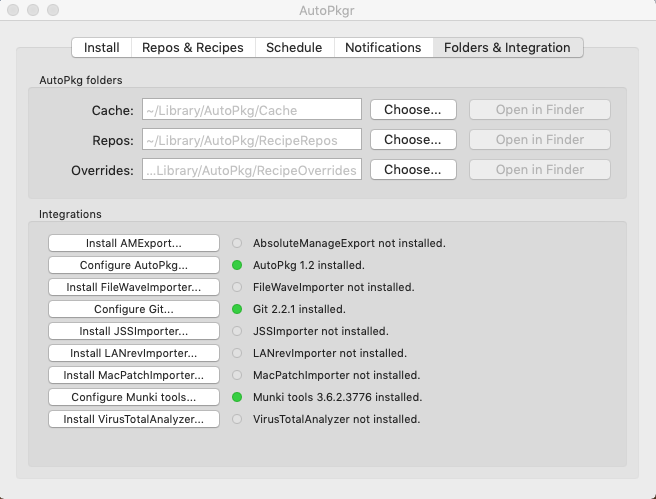
Task: Go to the Schedule tab
Action: click(x=294, y=48)
